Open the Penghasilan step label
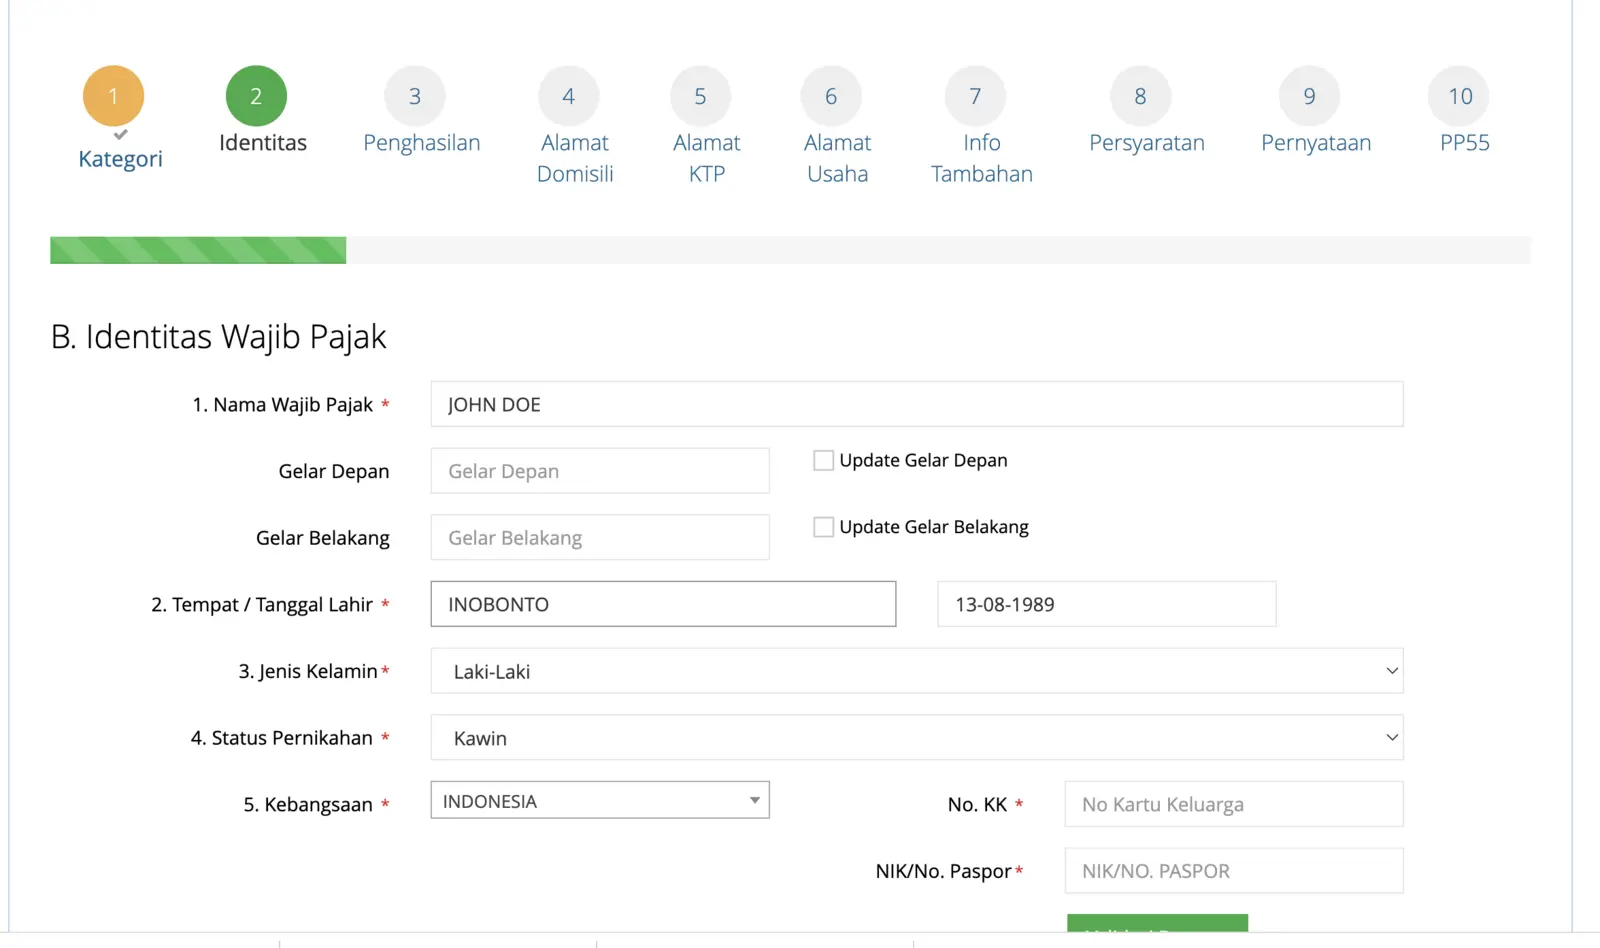This screenshot has height=948, width=1600. point(422,143)
